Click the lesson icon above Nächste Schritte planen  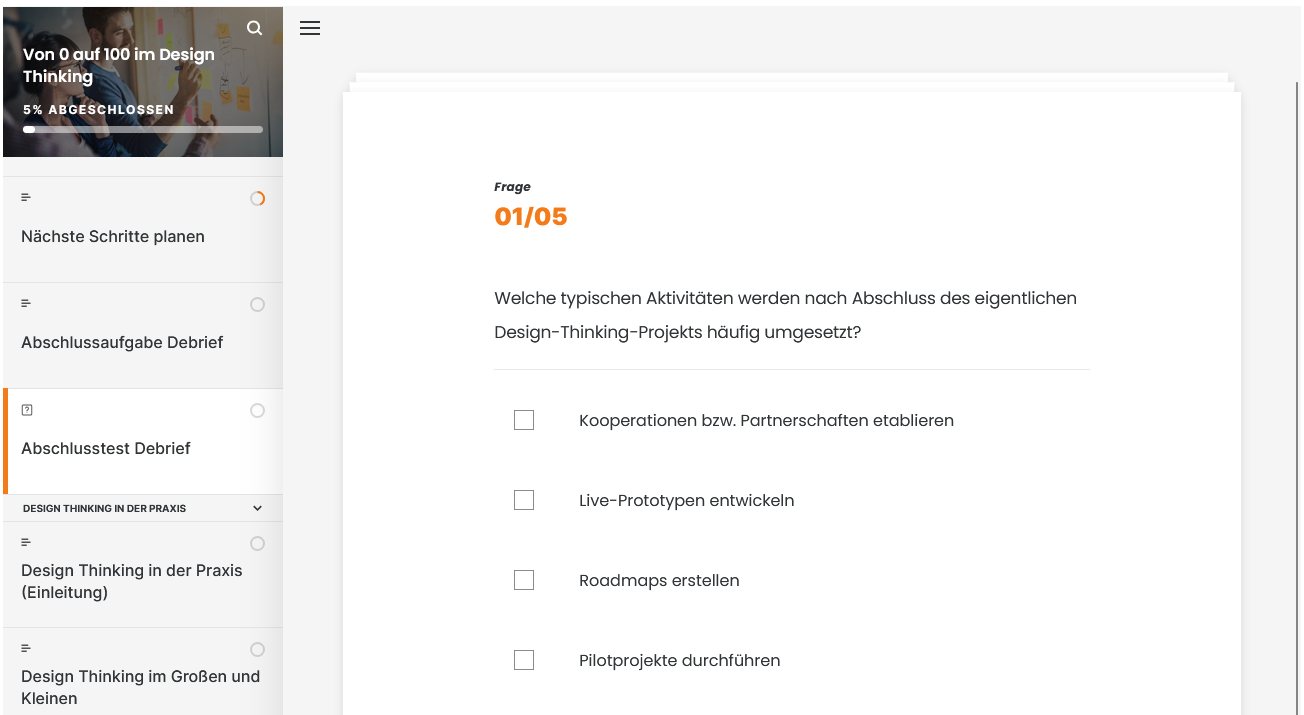point(26,197)
